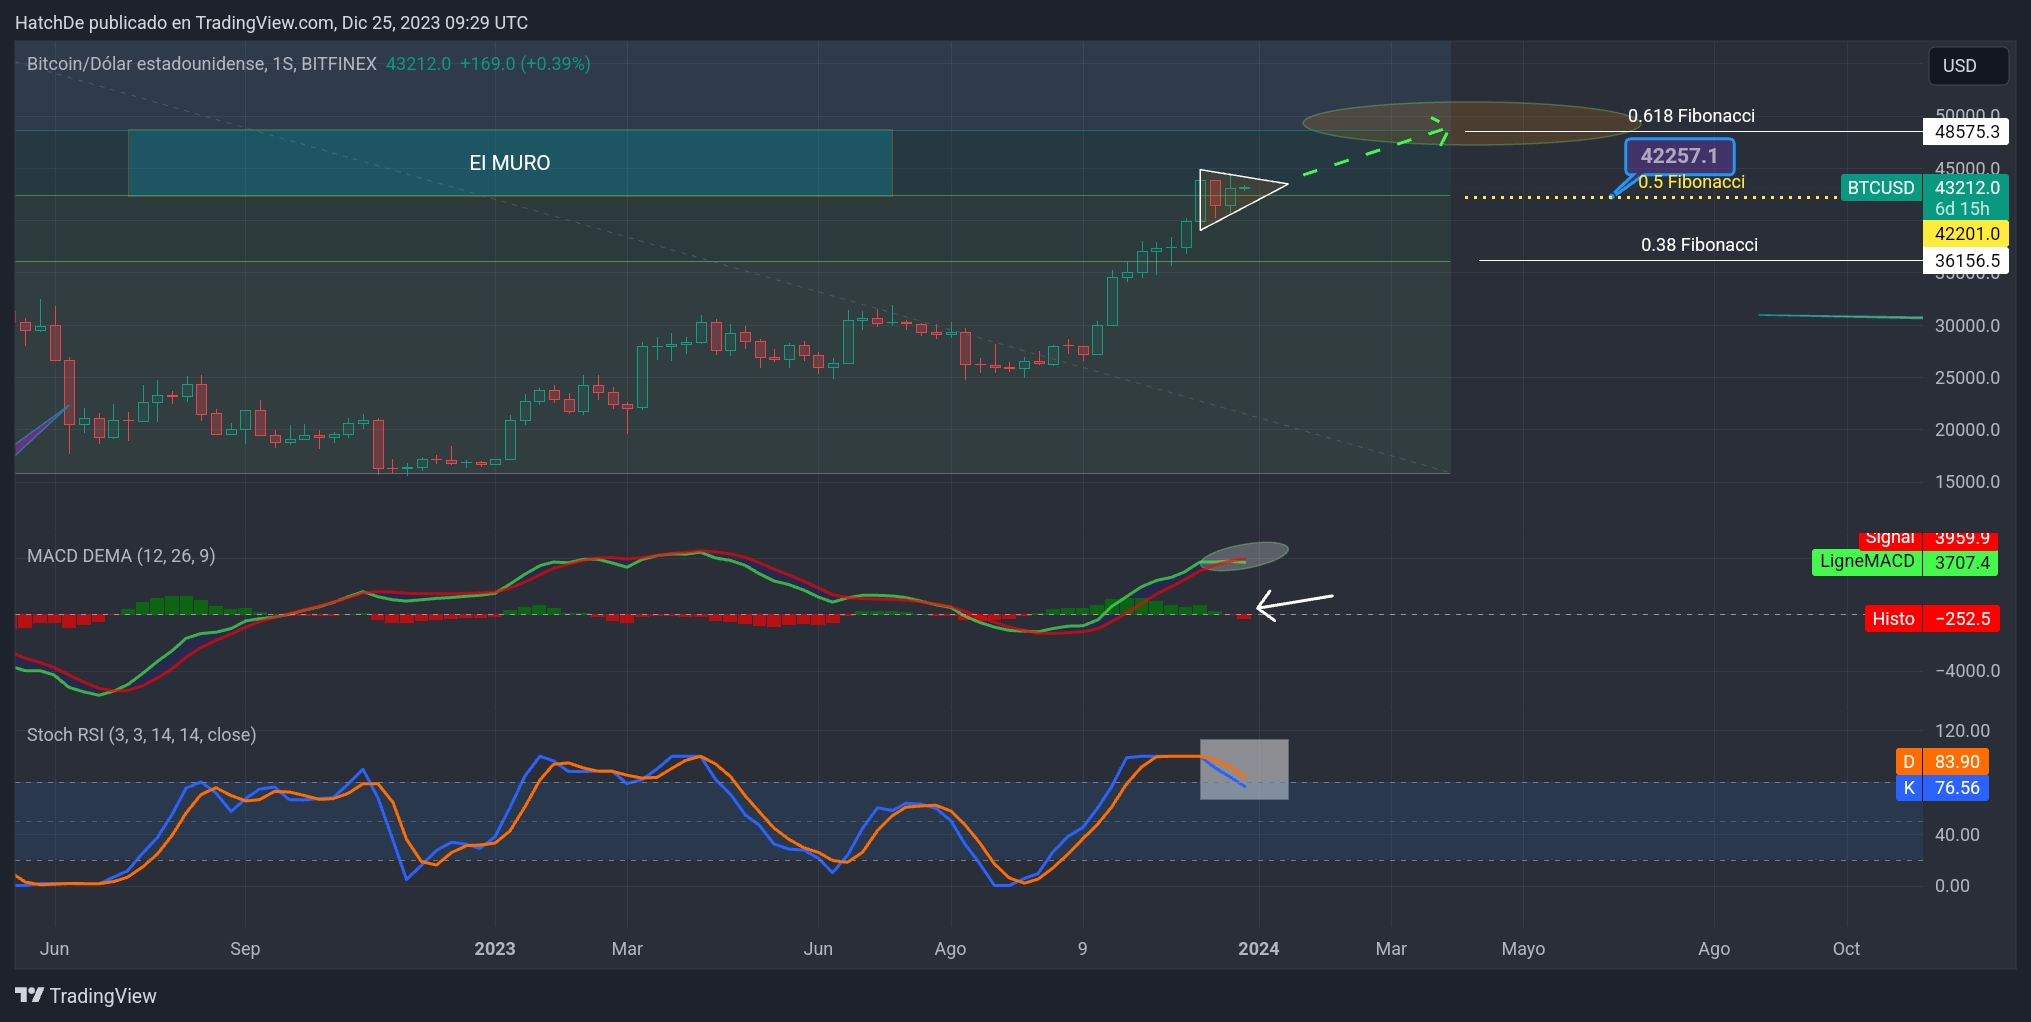Open the Stoch RSI indicator title
This screenshot has height=1022, width=2031.
(141, 735)
